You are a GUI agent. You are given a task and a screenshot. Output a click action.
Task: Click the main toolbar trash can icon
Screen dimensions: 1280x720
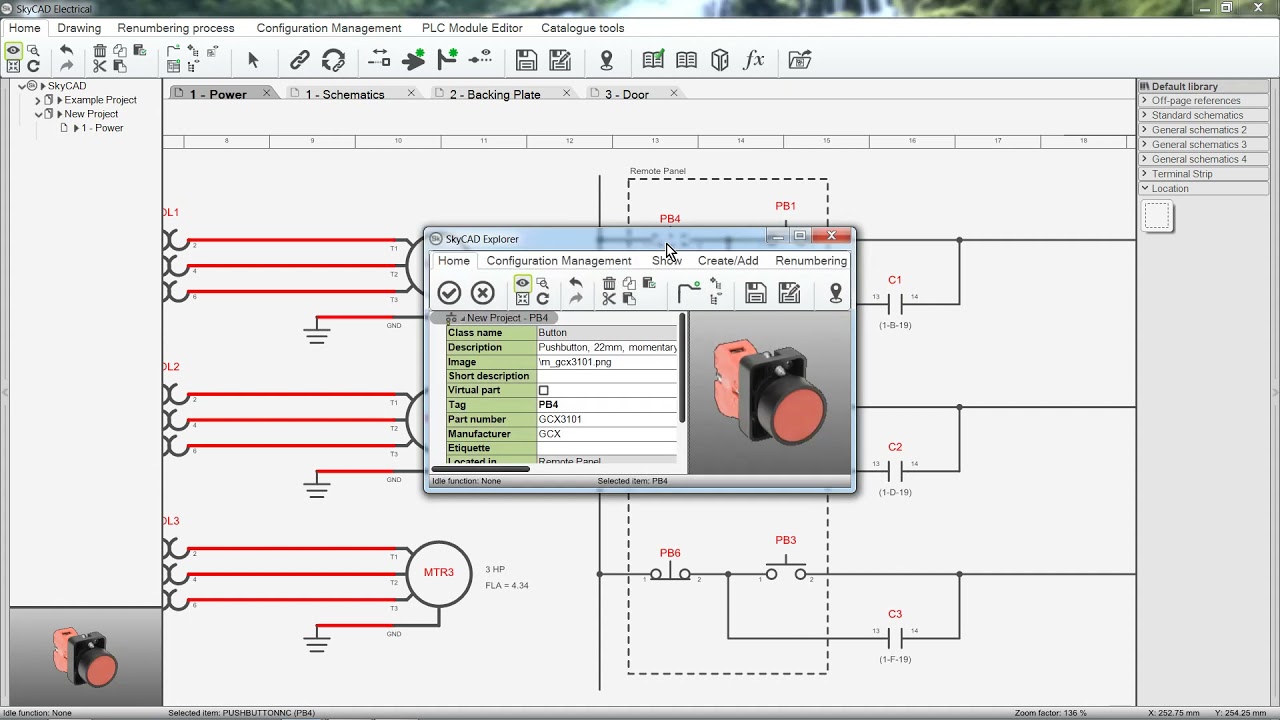pos(100,50)
